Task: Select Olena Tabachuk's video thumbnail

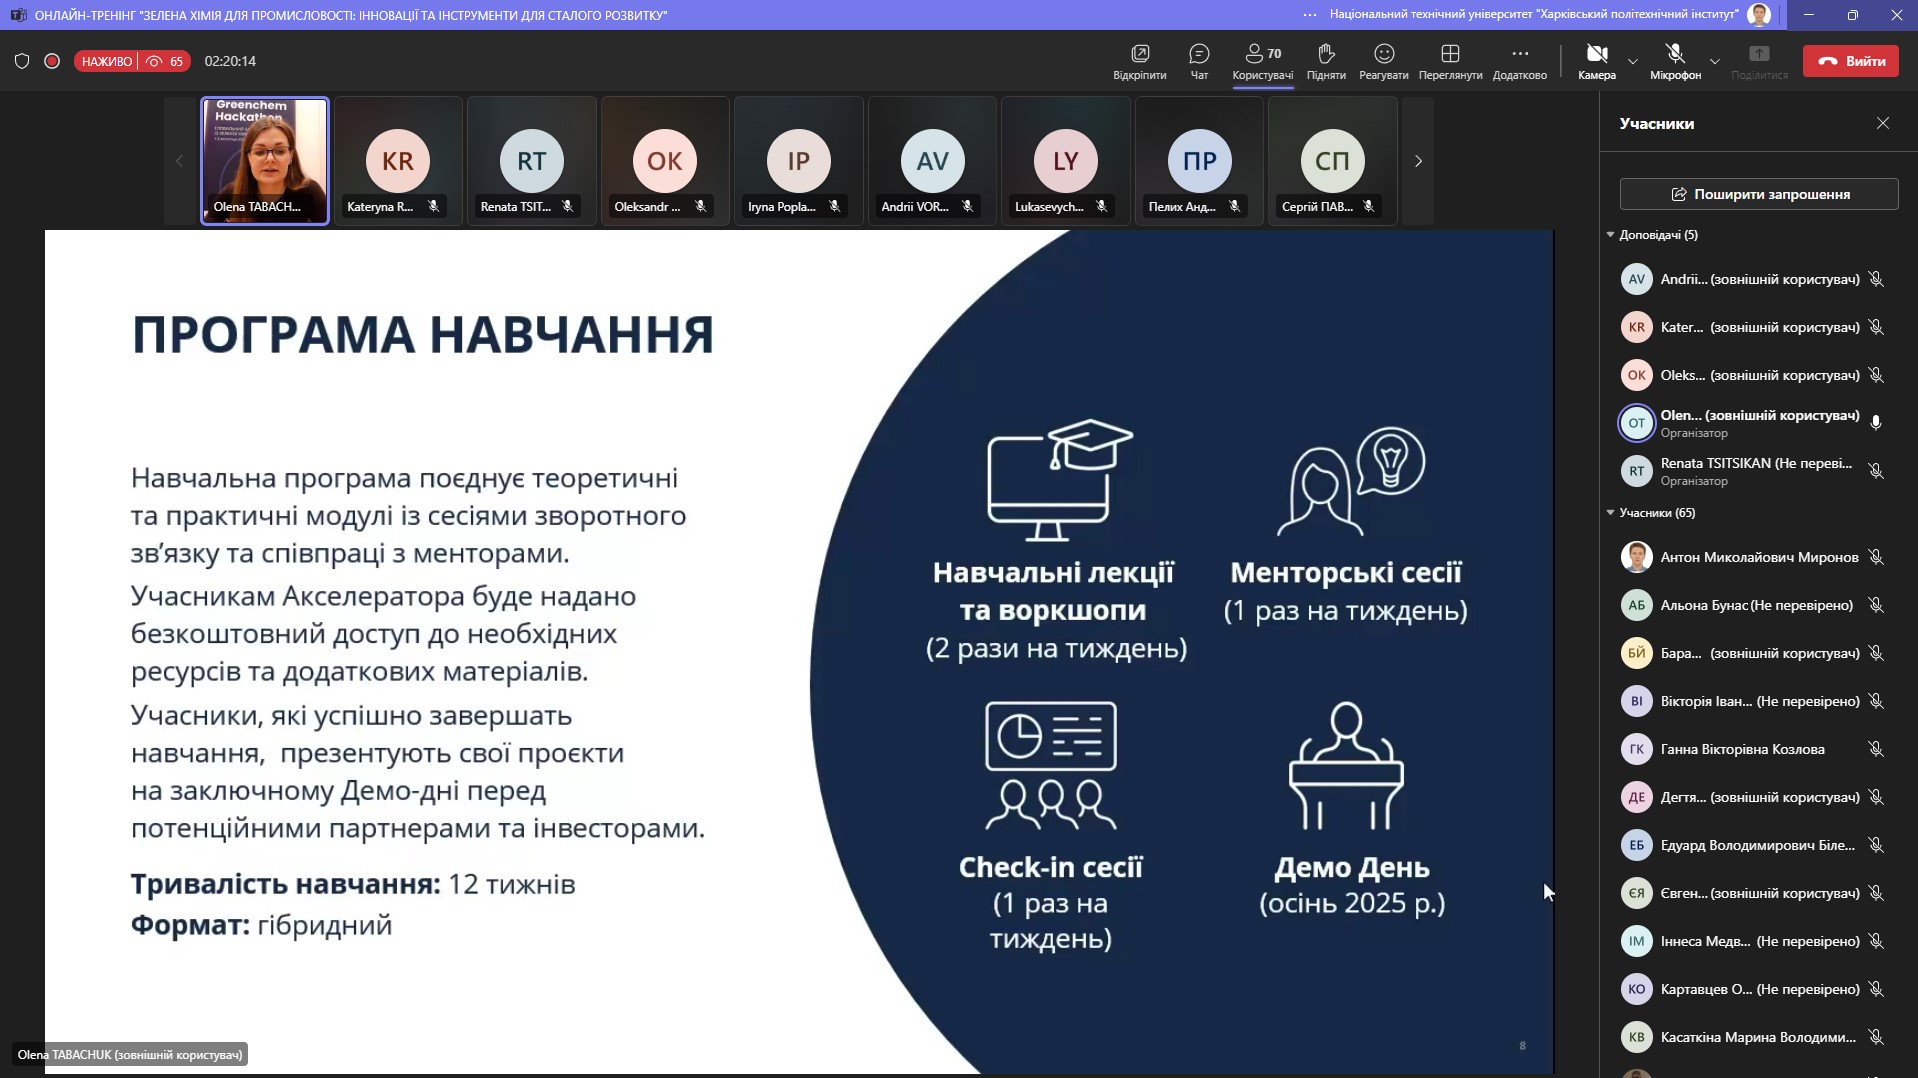Action: (x=265, y=160)
